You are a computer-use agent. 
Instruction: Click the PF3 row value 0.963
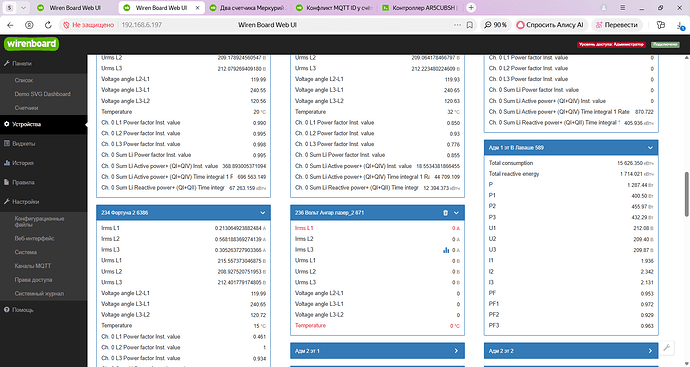pyautogui.click(x=646, y=326)
